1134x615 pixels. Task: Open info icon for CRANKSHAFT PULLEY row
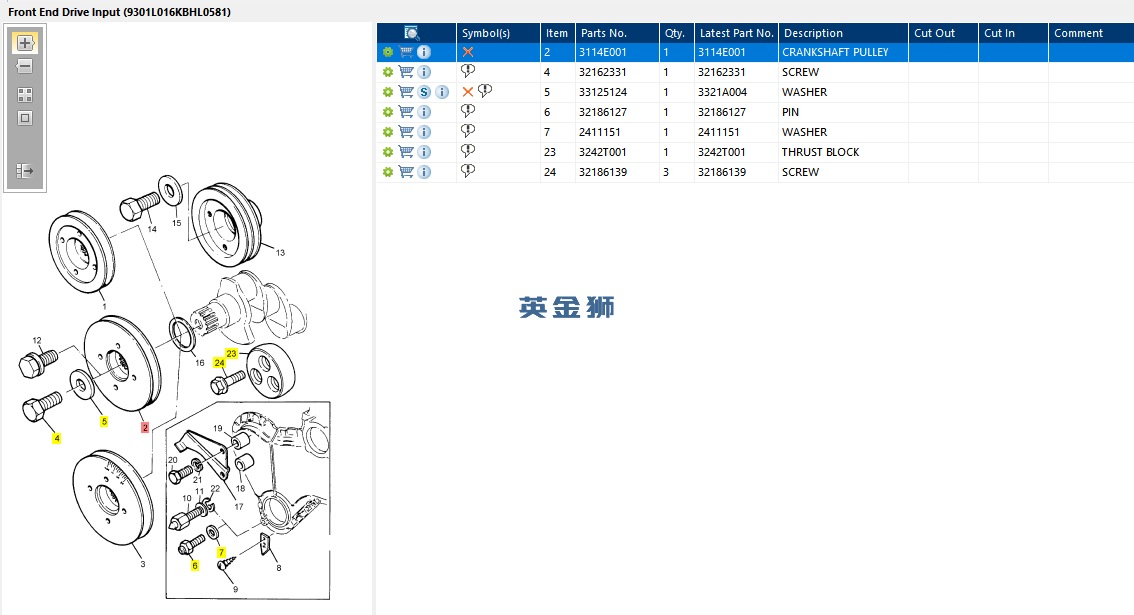[424, 52]
